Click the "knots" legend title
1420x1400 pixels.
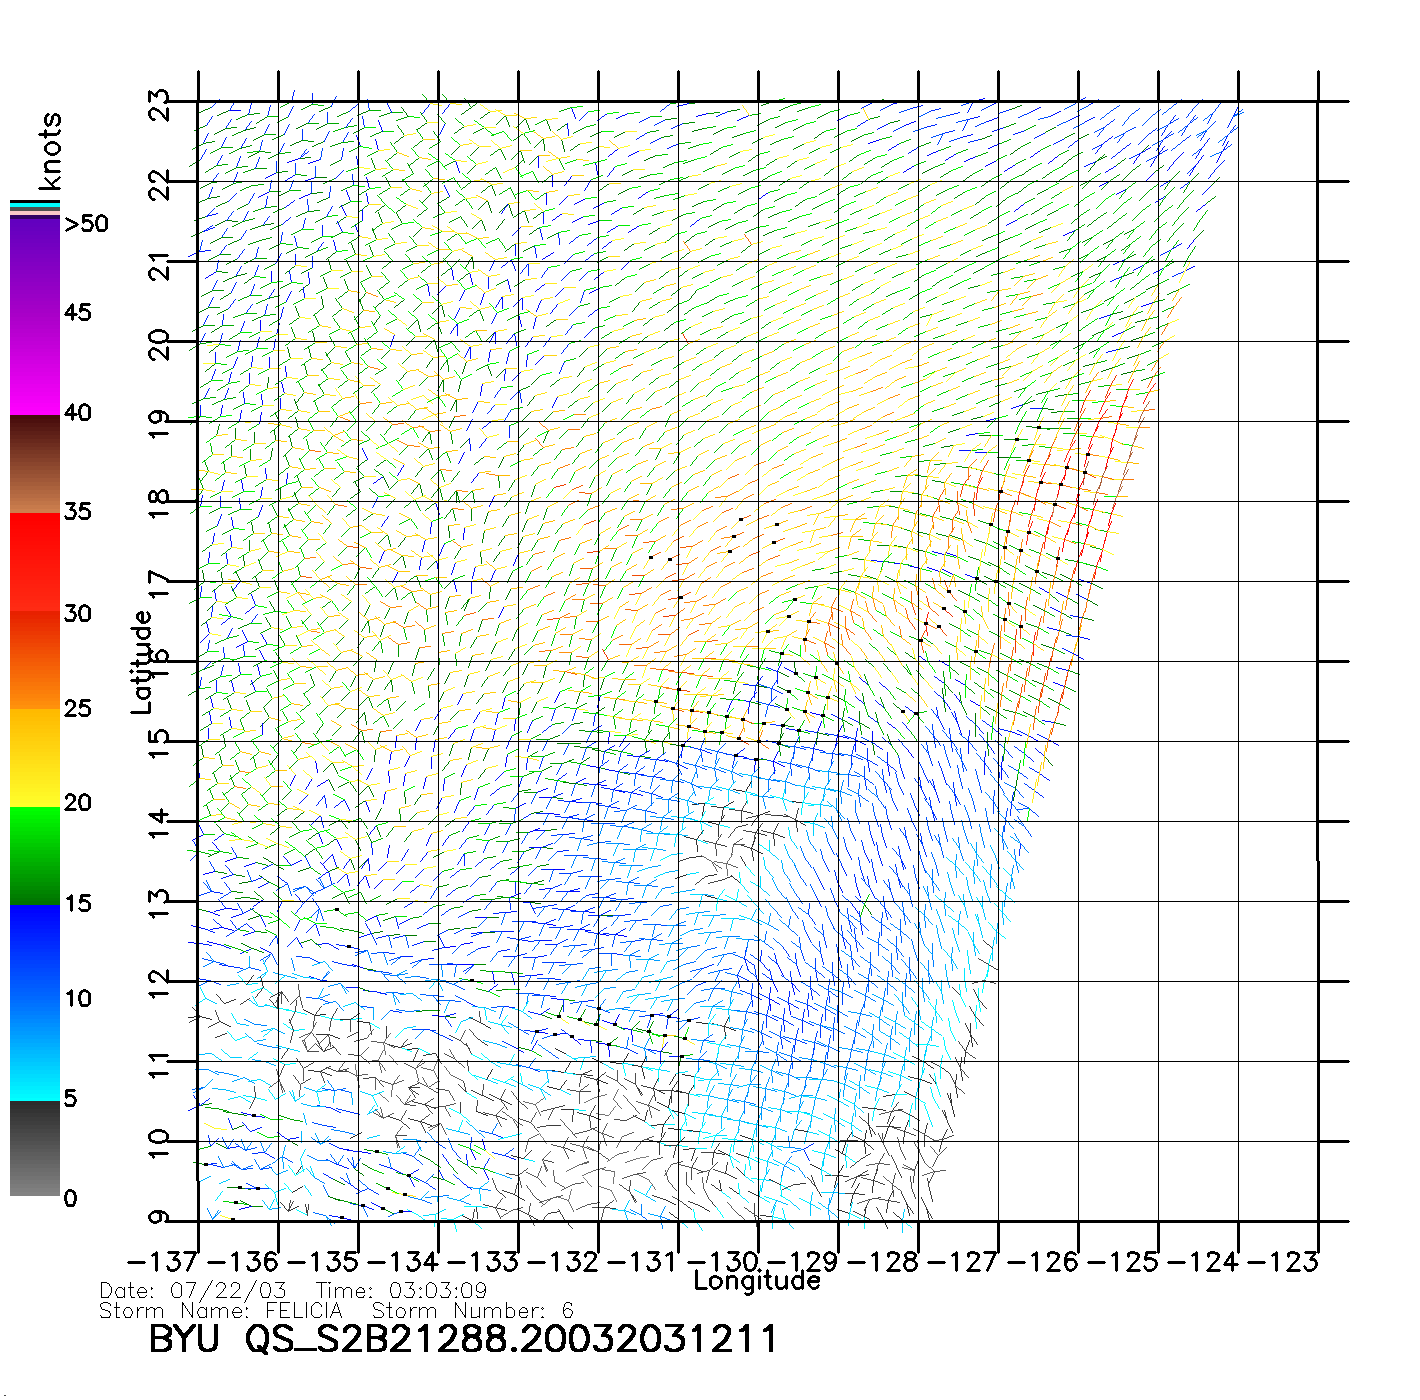tap(50, 151)
